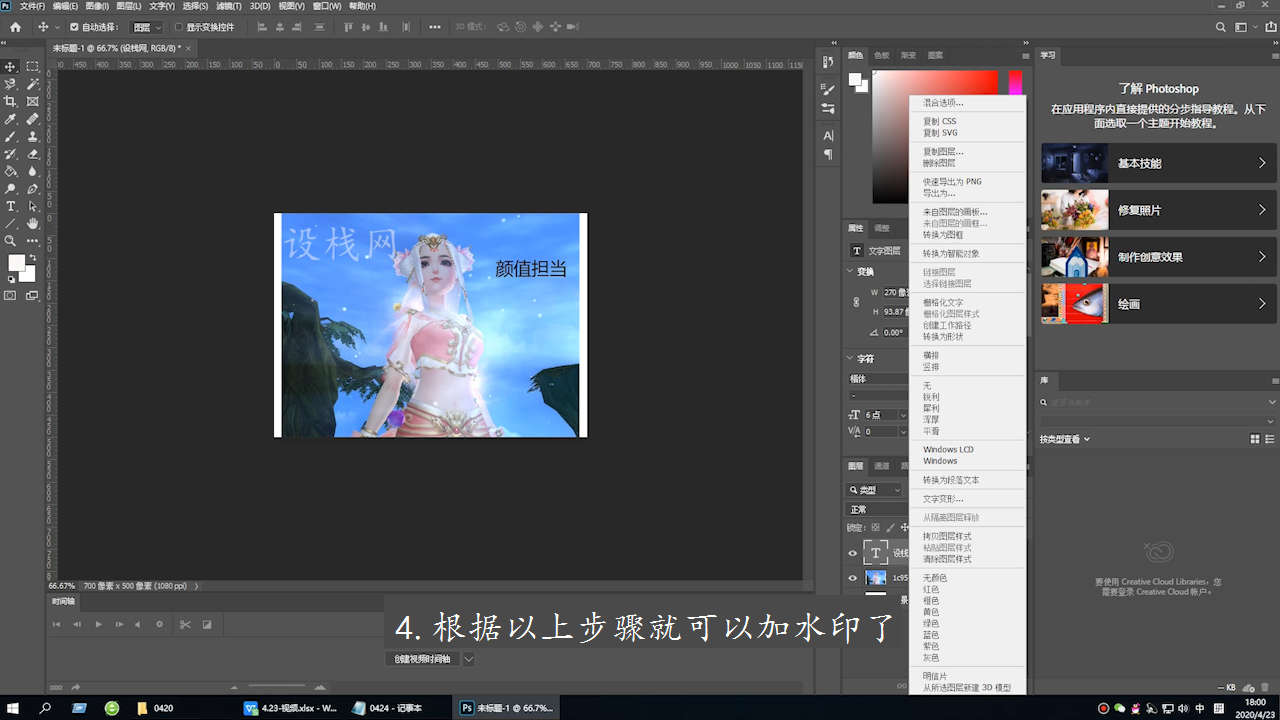
Task: Select the Eyedropper tool
Action: (x=10, y=119)
